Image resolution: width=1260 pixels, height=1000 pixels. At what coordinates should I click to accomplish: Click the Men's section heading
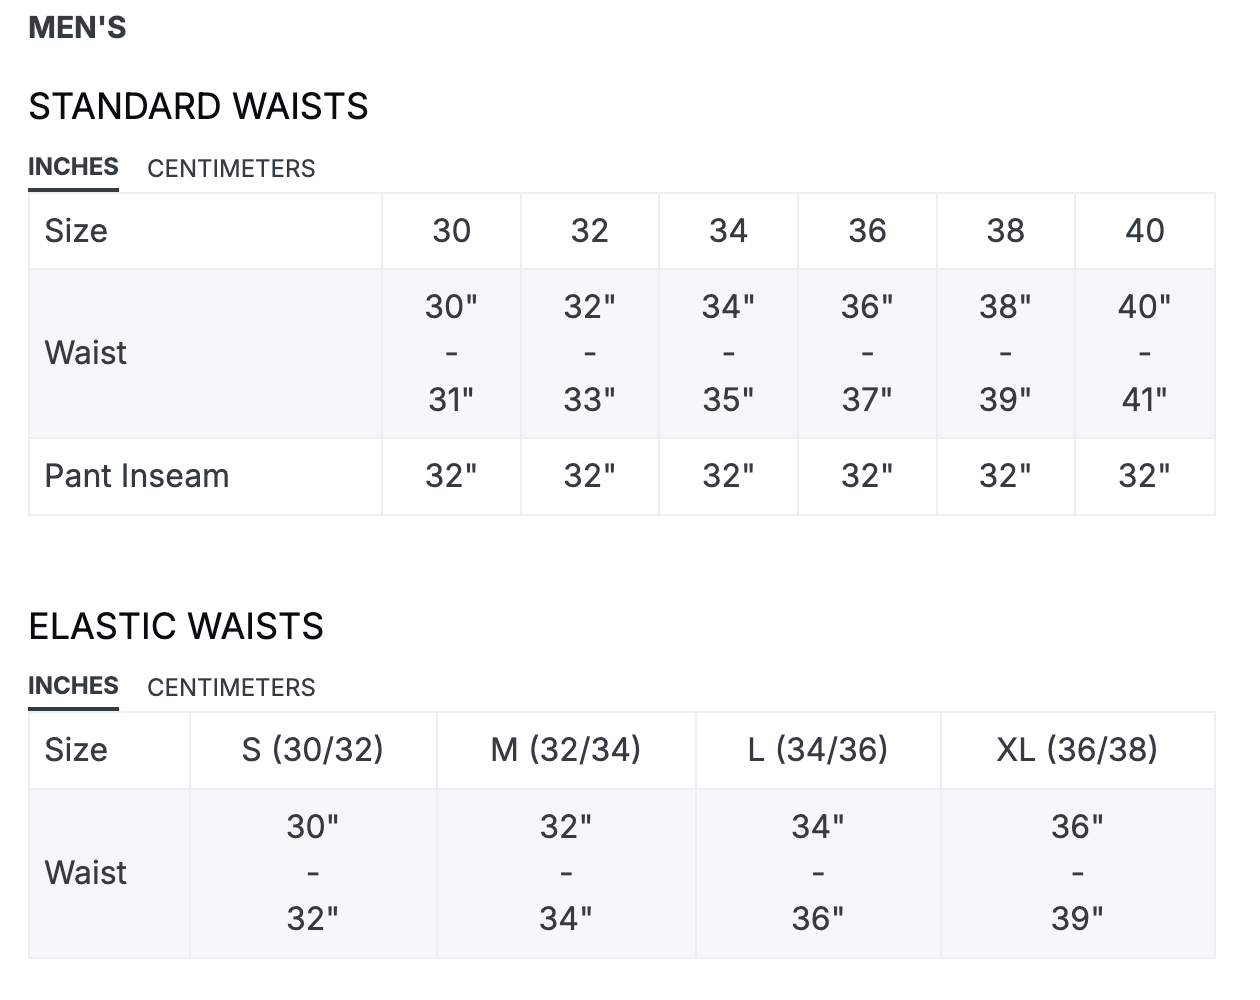77,27
